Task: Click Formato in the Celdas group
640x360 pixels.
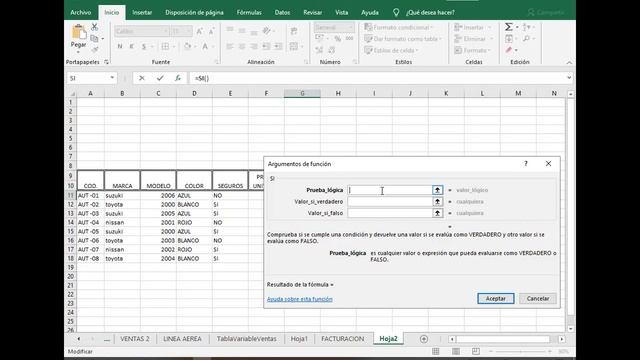Action: pos(472,50)
